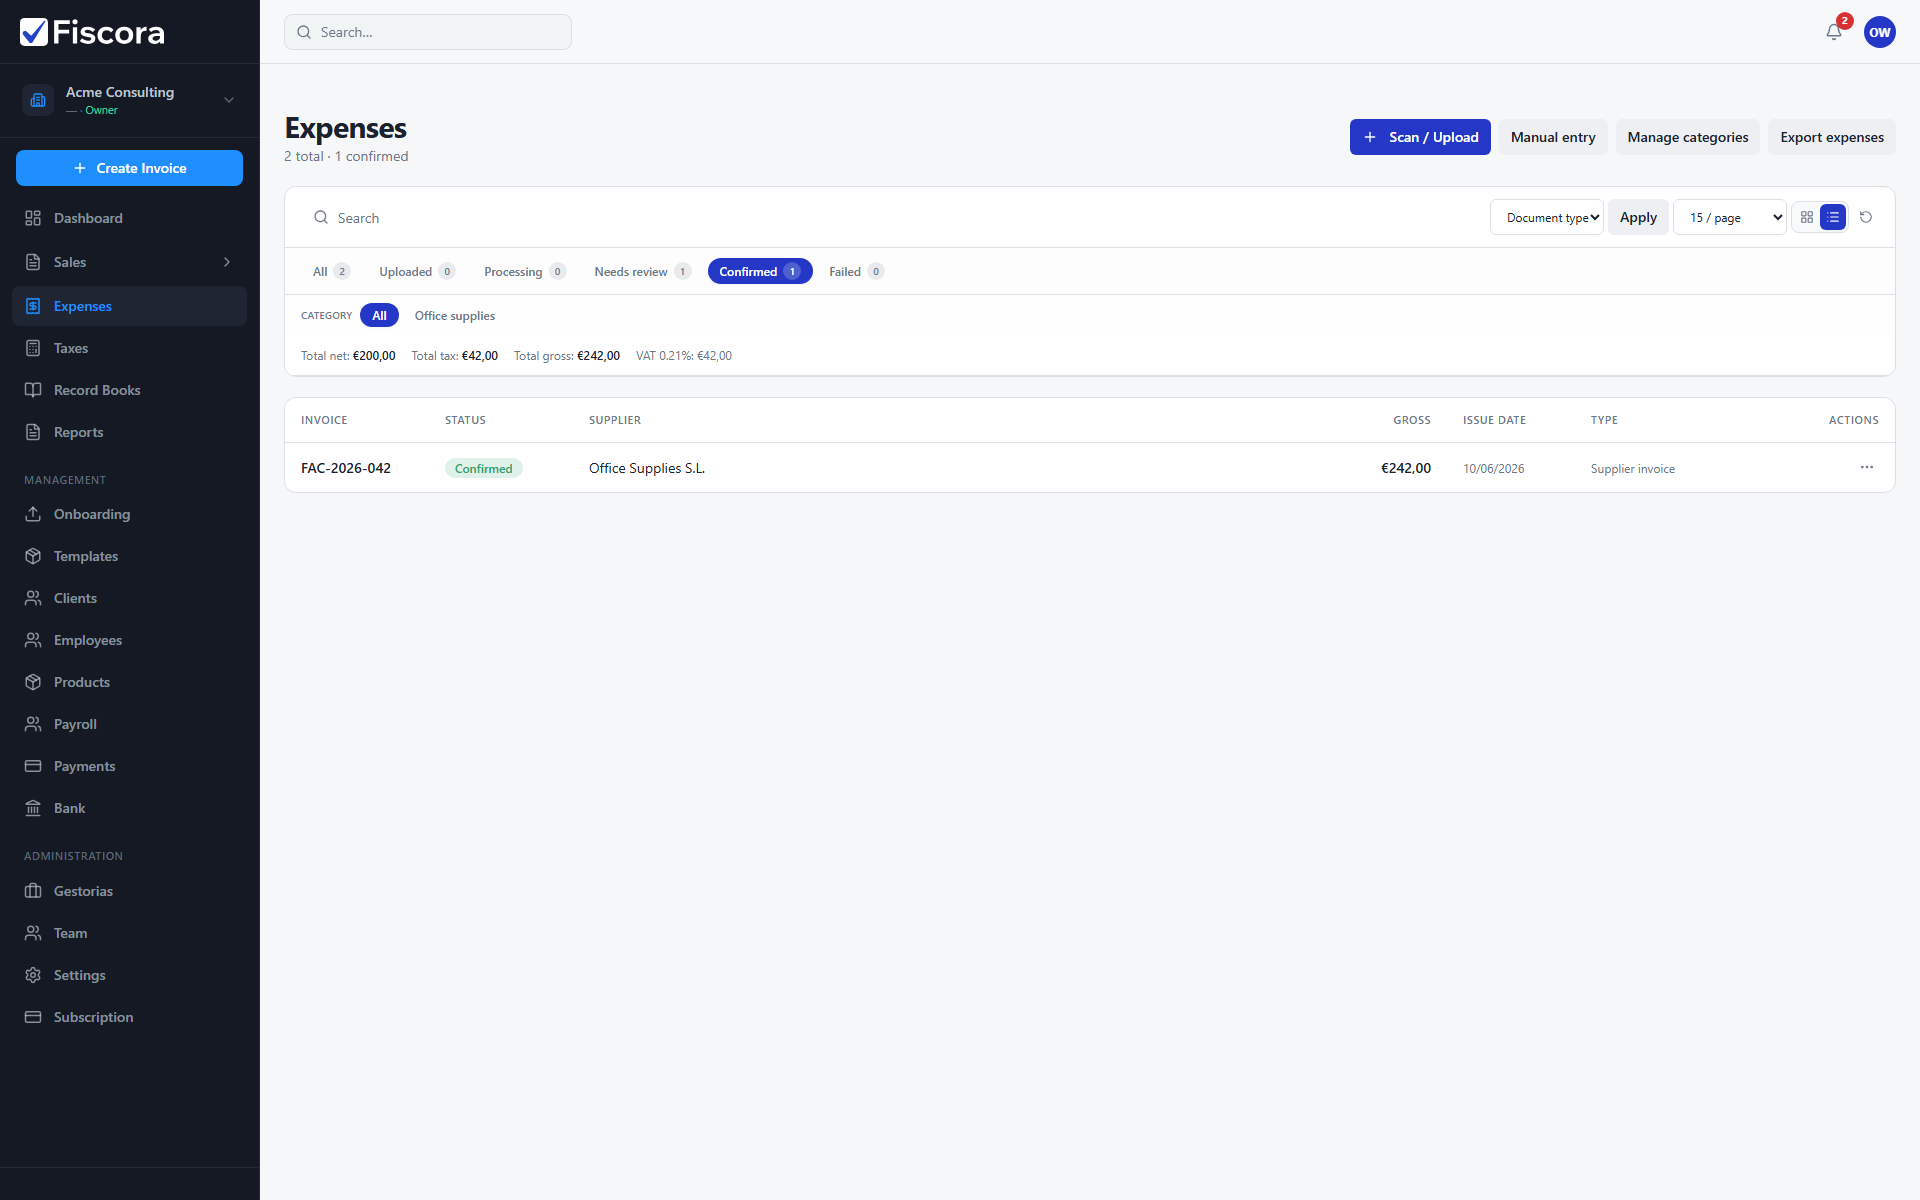Apply the document type filter
Viewport: 1920px width, 1200px height.
tap(1638, 217)
